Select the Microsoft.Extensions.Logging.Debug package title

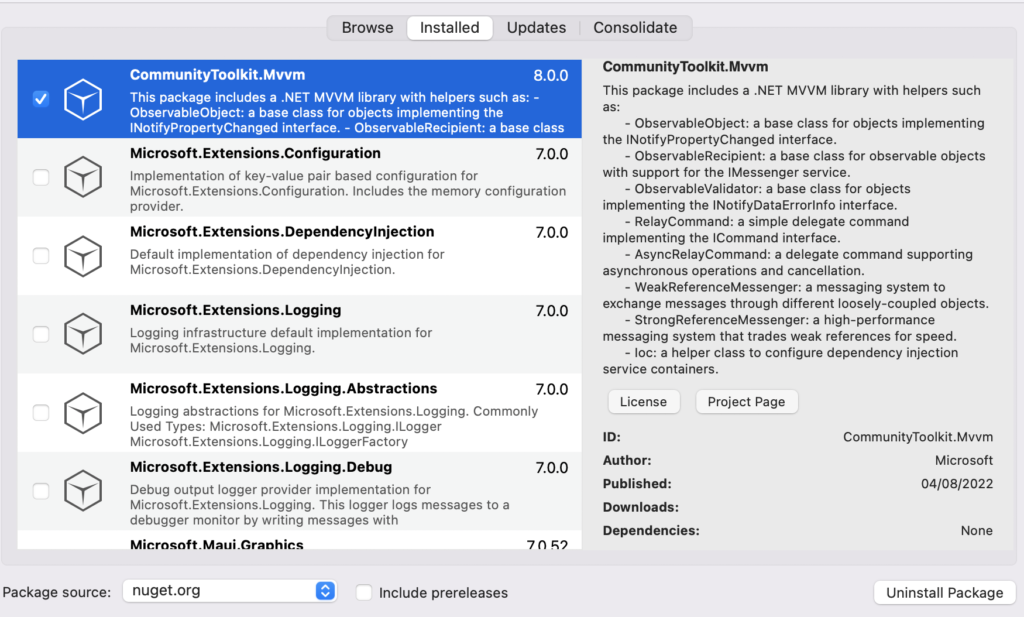pyautogui.click(x=261, y=467)
